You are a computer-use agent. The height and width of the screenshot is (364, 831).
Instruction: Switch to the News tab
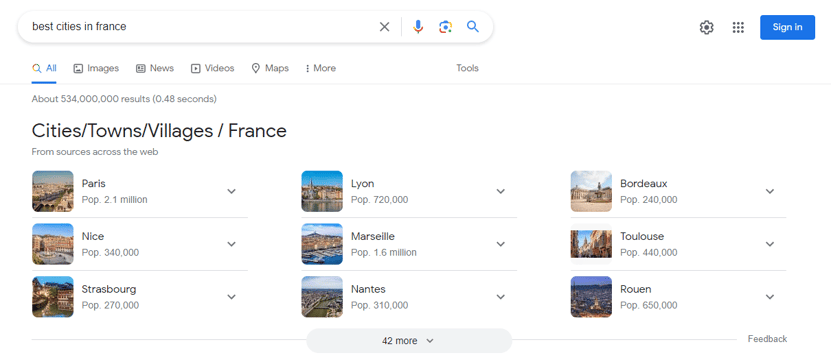155,68
